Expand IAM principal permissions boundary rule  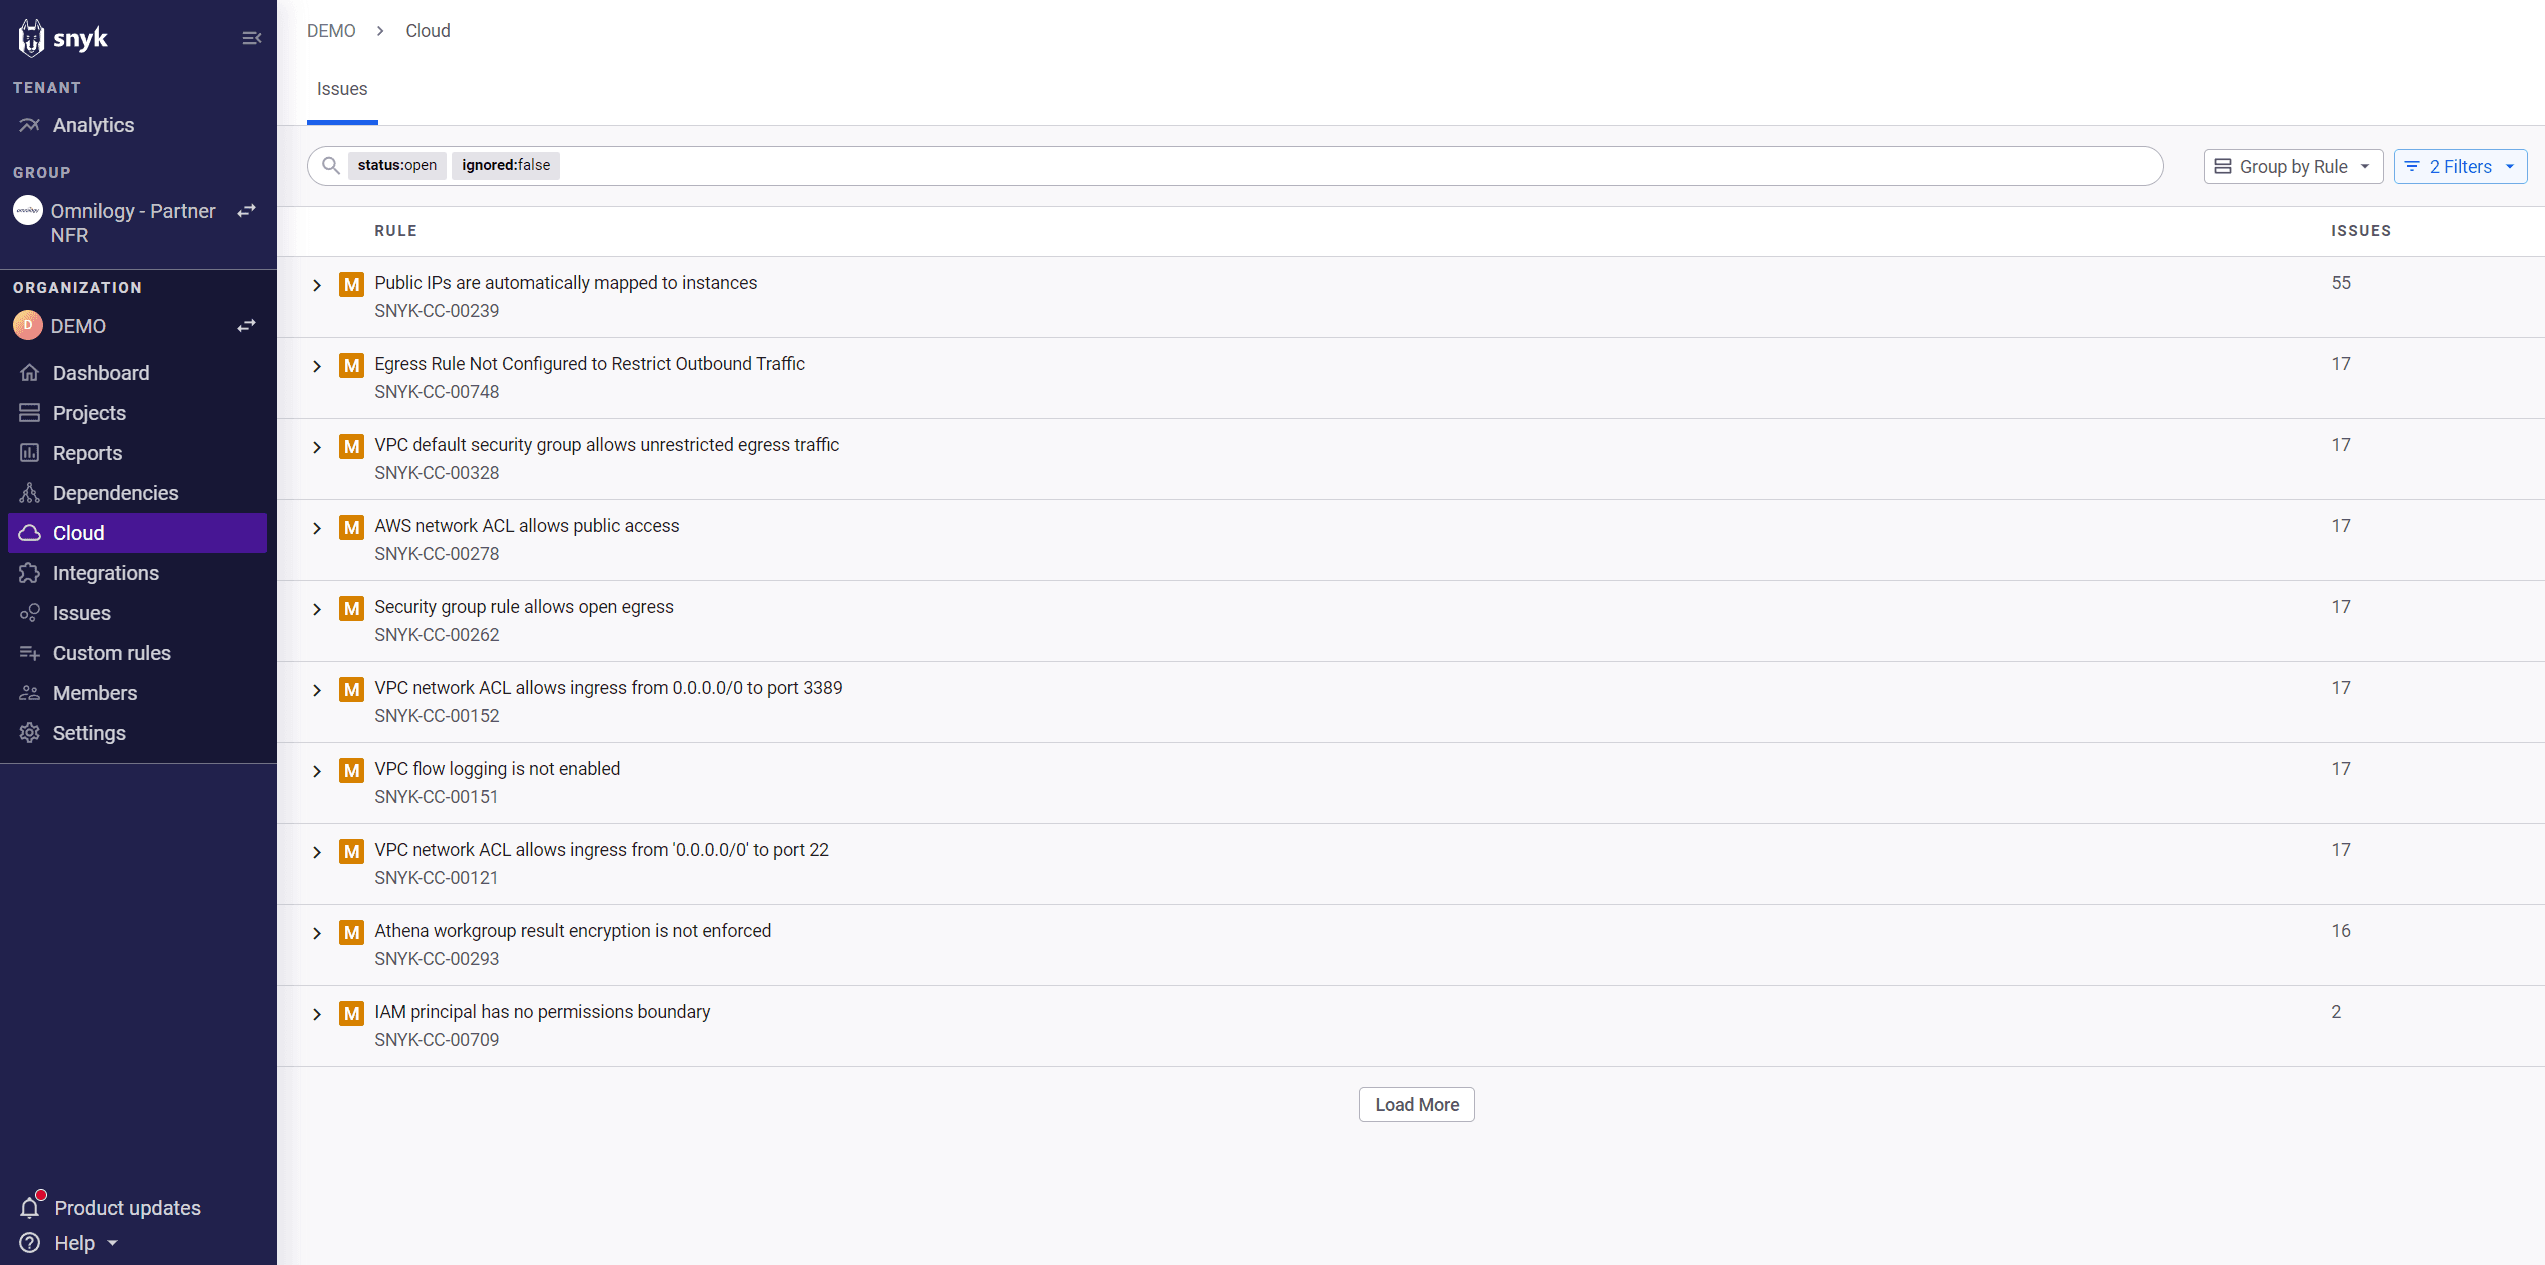point(317,1014)
